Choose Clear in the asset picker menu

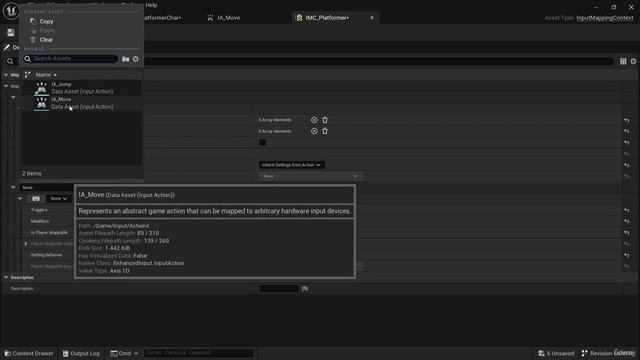pos(46,40)
